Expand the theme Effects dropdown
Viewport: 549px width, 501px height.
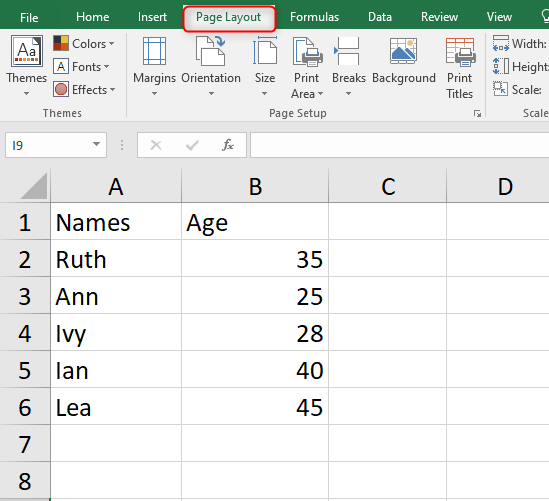click(84, 90)
